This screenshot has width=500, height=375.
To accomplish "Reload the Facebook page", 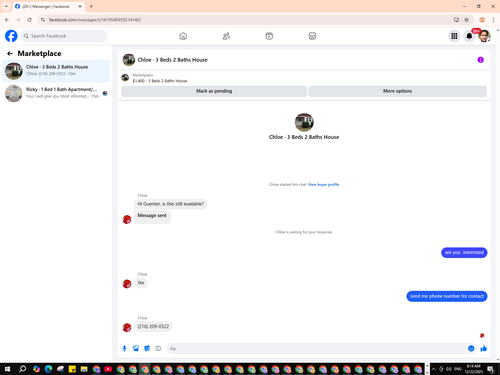I will click(29, 20).
